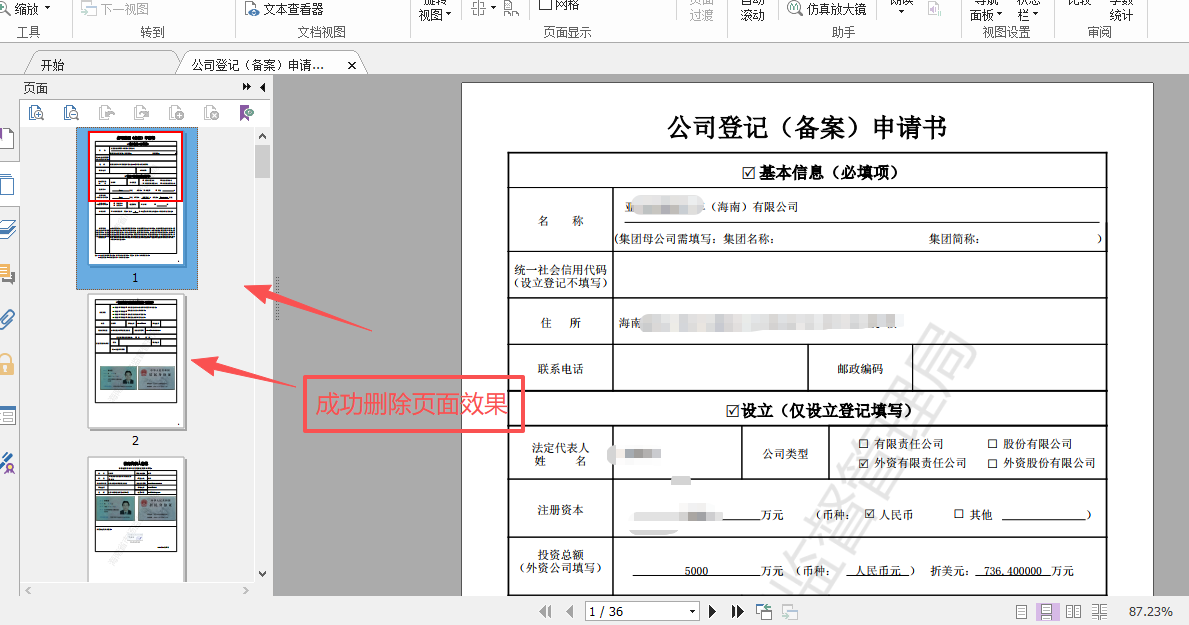Go to previous page button
1189x625 pixels.
click(x=569, y=611)
